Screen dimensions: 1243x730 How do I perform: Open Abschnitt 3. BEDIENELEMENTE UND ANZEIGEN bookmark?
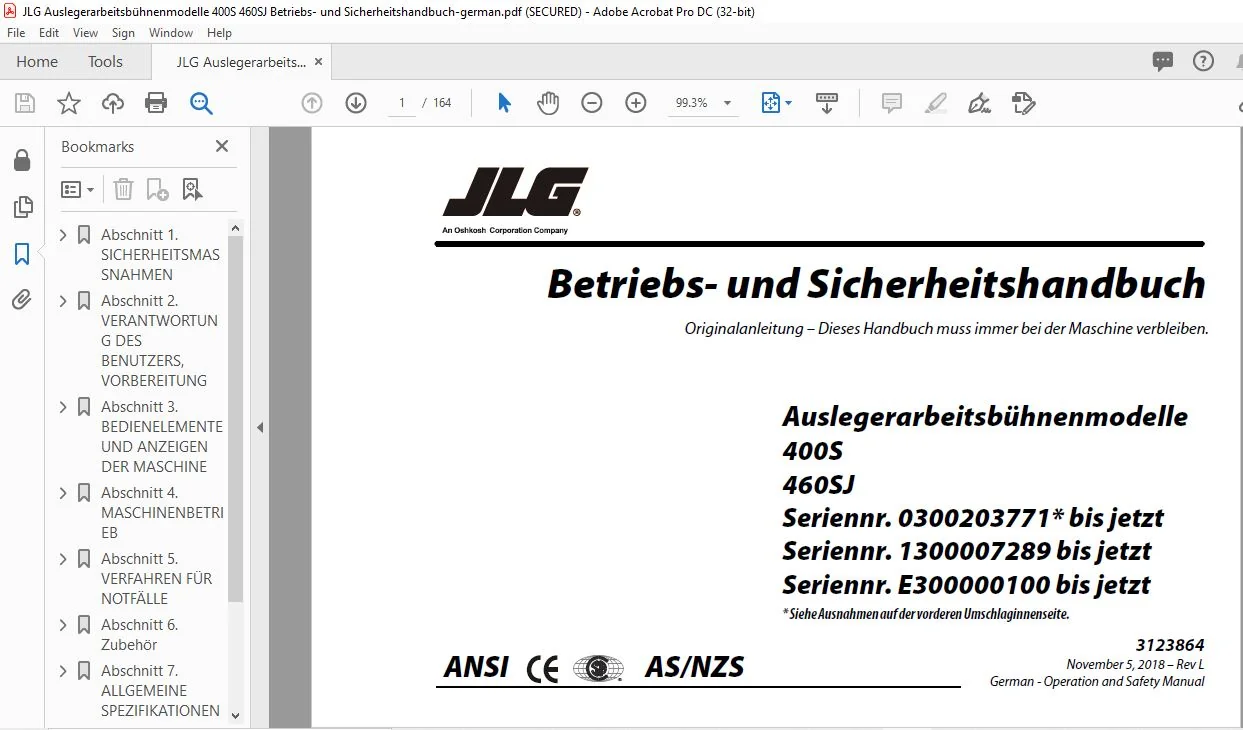click(162, 437)
